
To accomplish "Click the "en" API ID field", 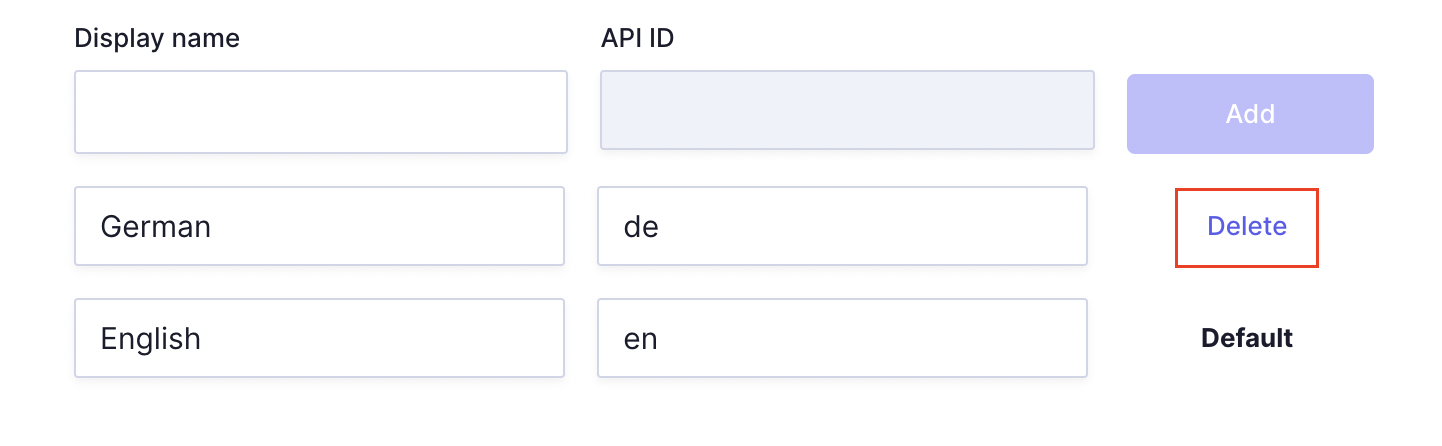I will [842, 338].
